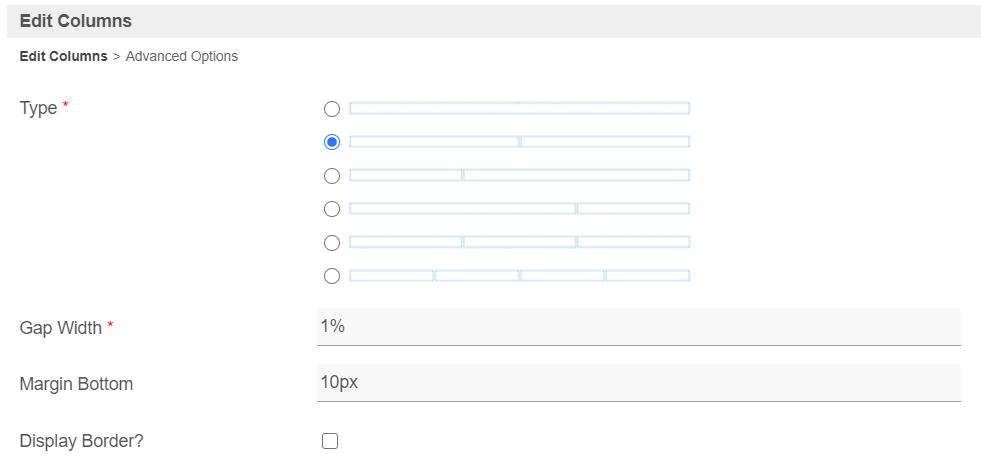Click the four equal columns layout diagram
981x472 pixels.
tap(519, 276)
